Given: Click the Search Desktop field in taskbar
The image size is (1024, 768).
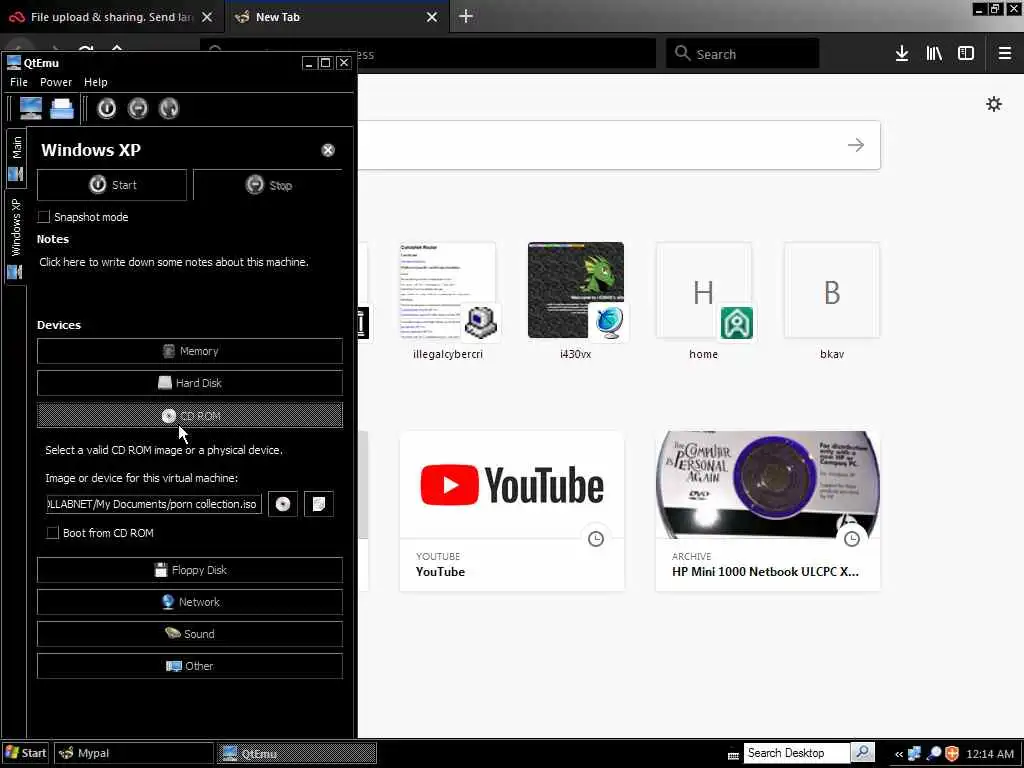Looking at the screenshot, I should (x=796, y=753).
